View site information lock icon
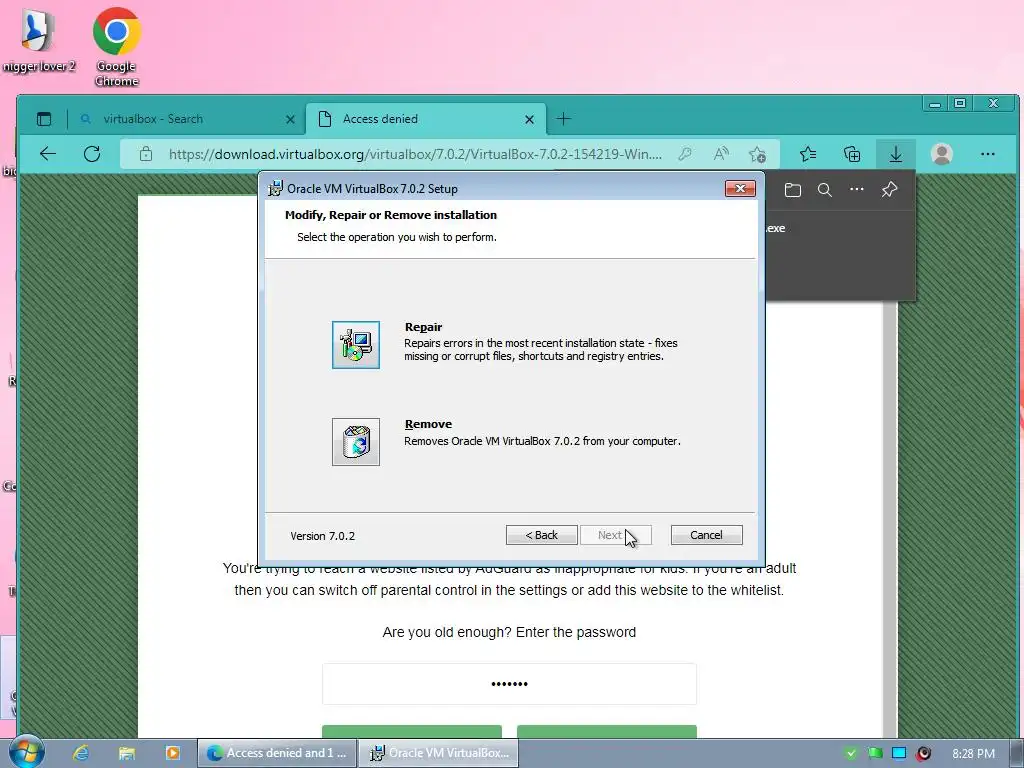1024x768 pixels. pos(146,154)
